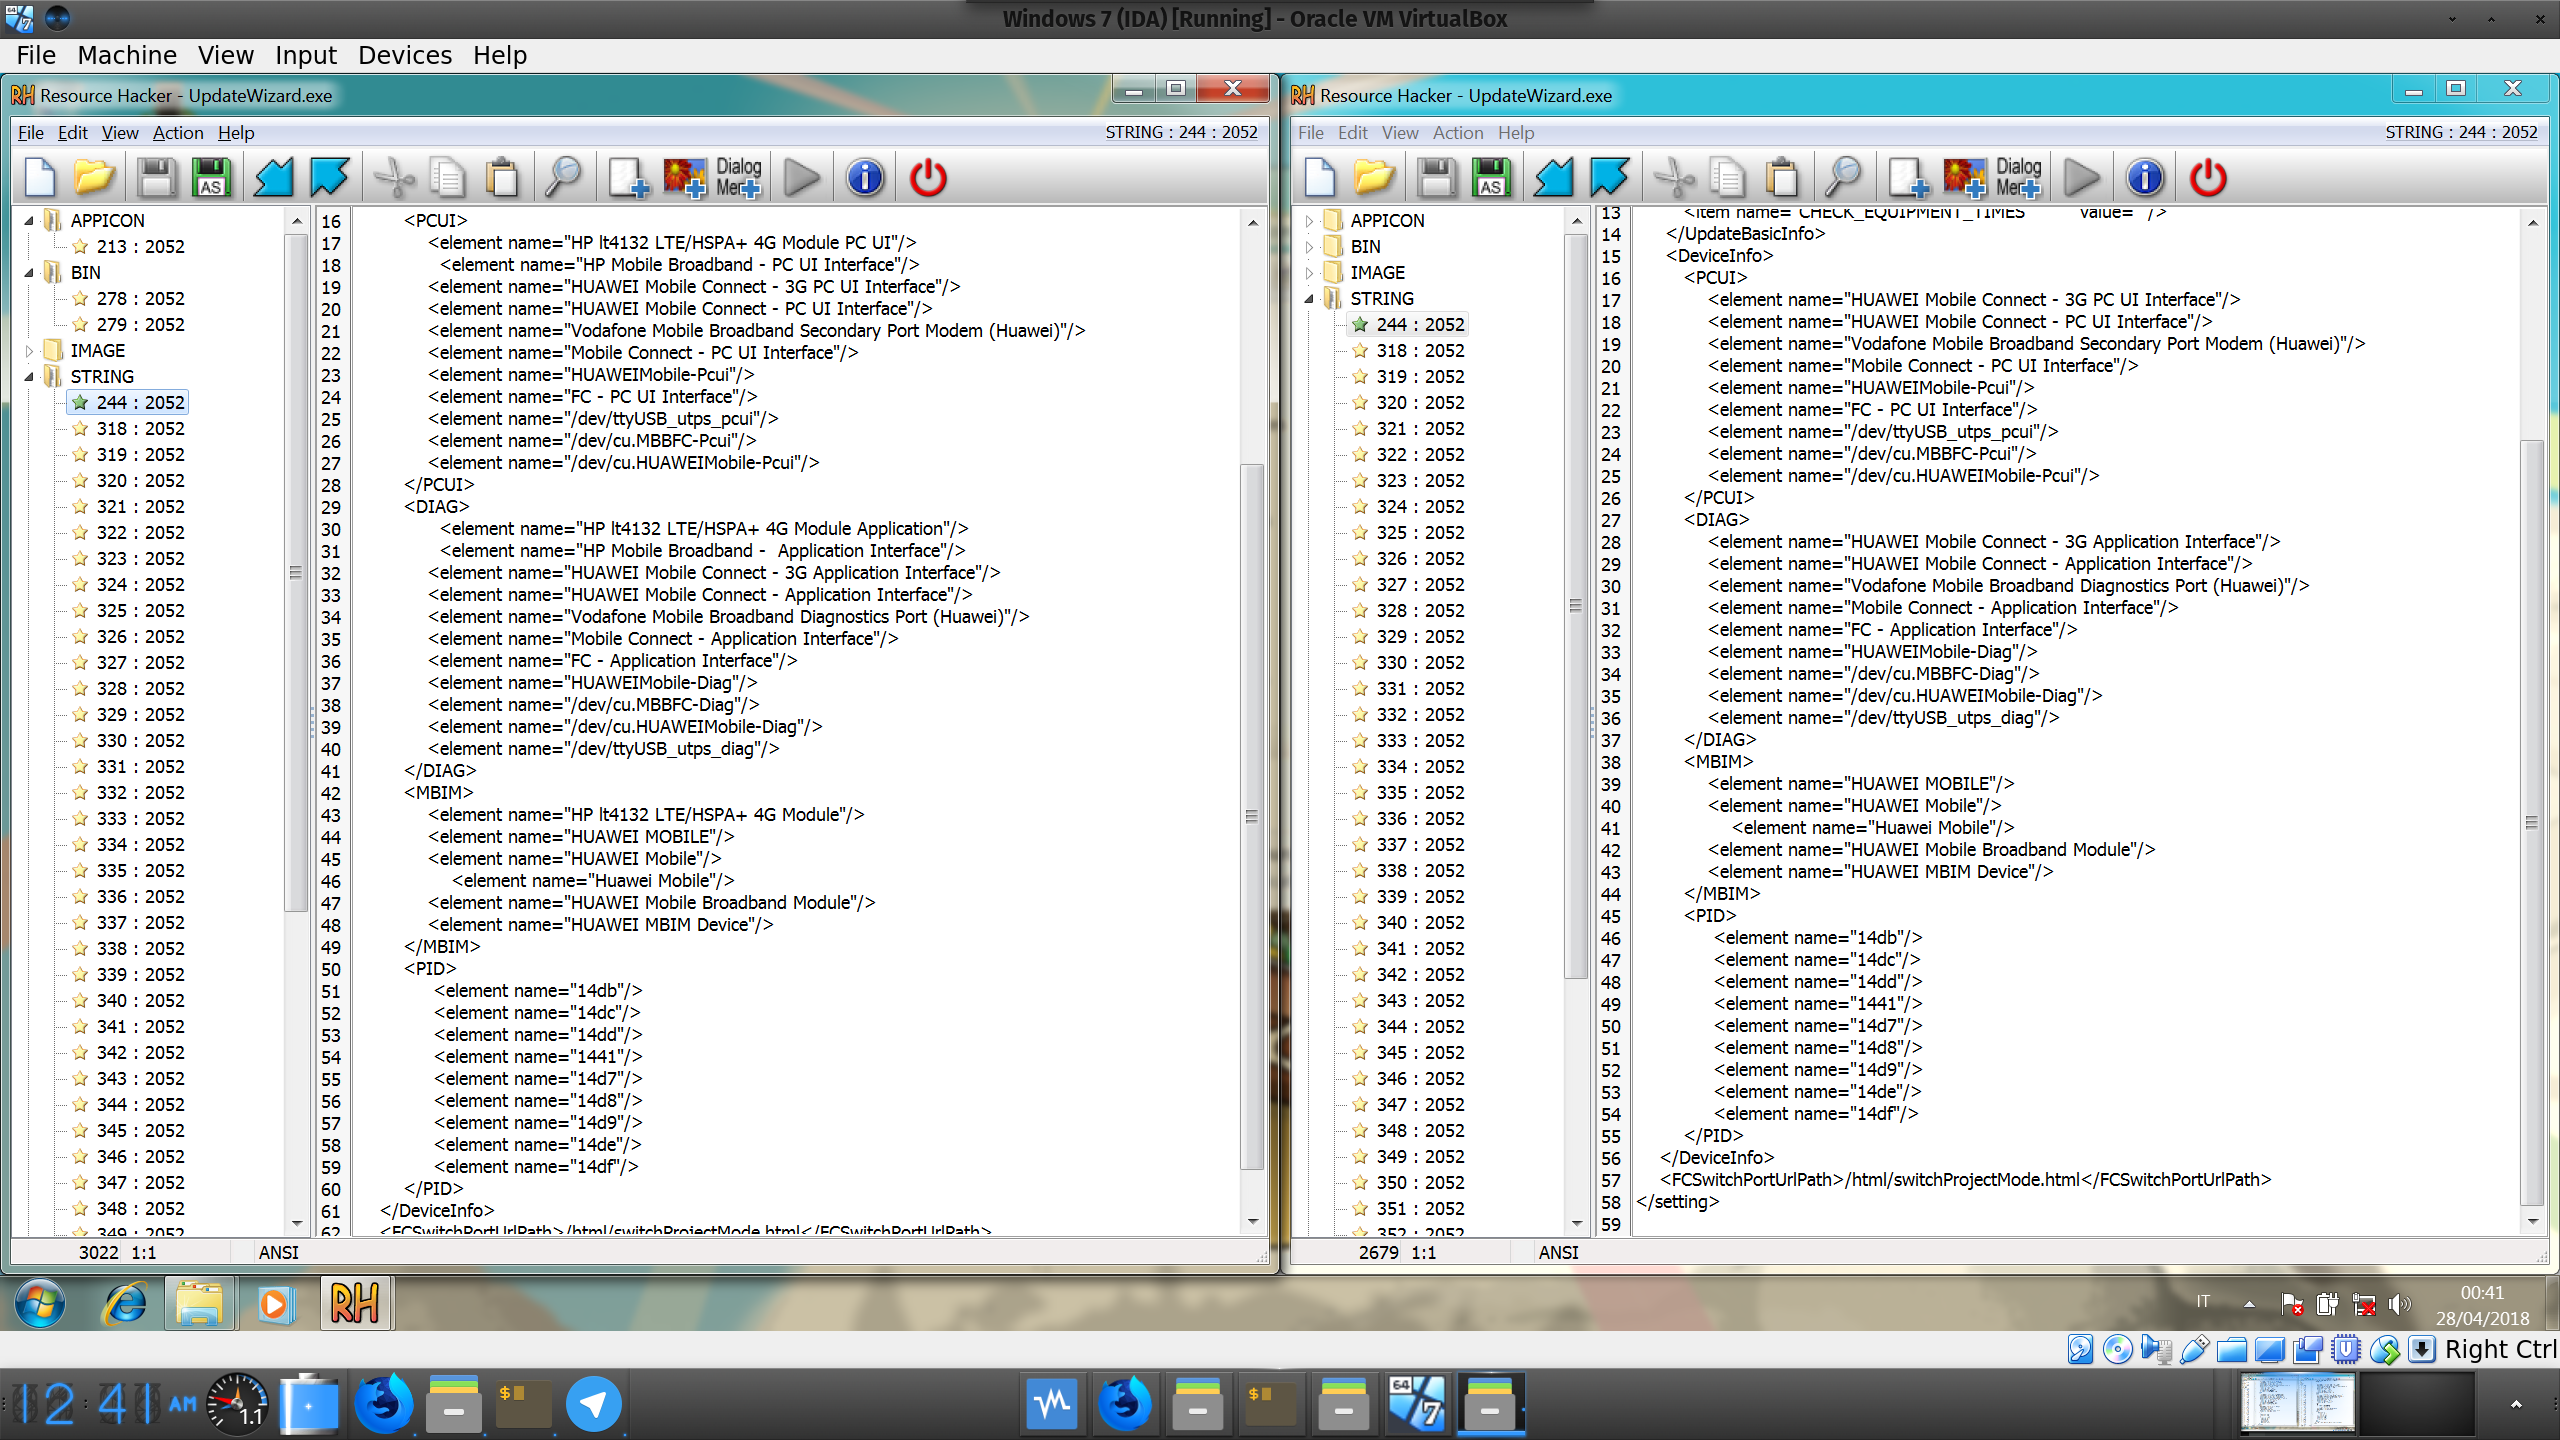The width and height of the screenshot is (2560, 1440).
Task: Click Resource Hacker RH button in VM taskbar
Action: [x=355, y=1303]
